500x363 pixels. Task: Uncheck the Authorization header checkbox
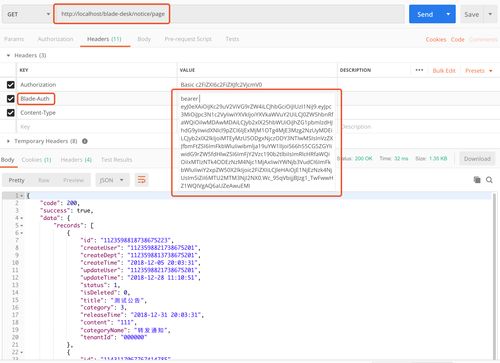(x=11, y=85)
